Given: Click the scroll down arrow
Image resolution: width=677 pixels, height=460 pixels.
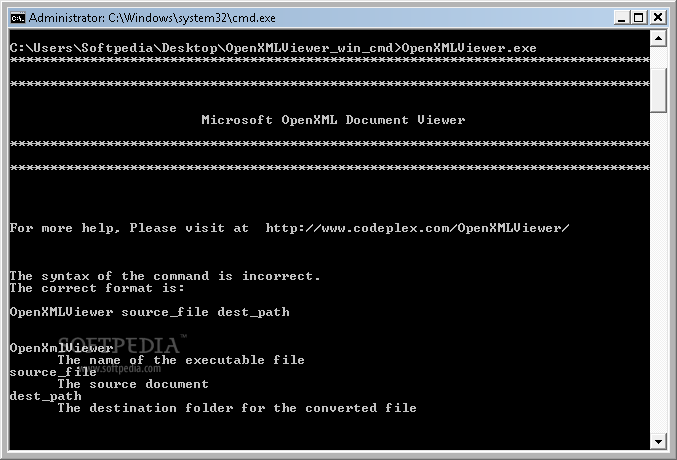Looking at the screenshot, I should [x=659, y=441].
